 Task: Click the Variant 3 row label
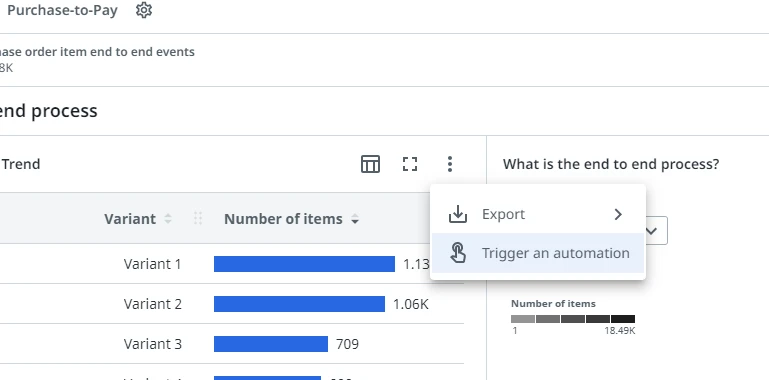click(153, 344)
